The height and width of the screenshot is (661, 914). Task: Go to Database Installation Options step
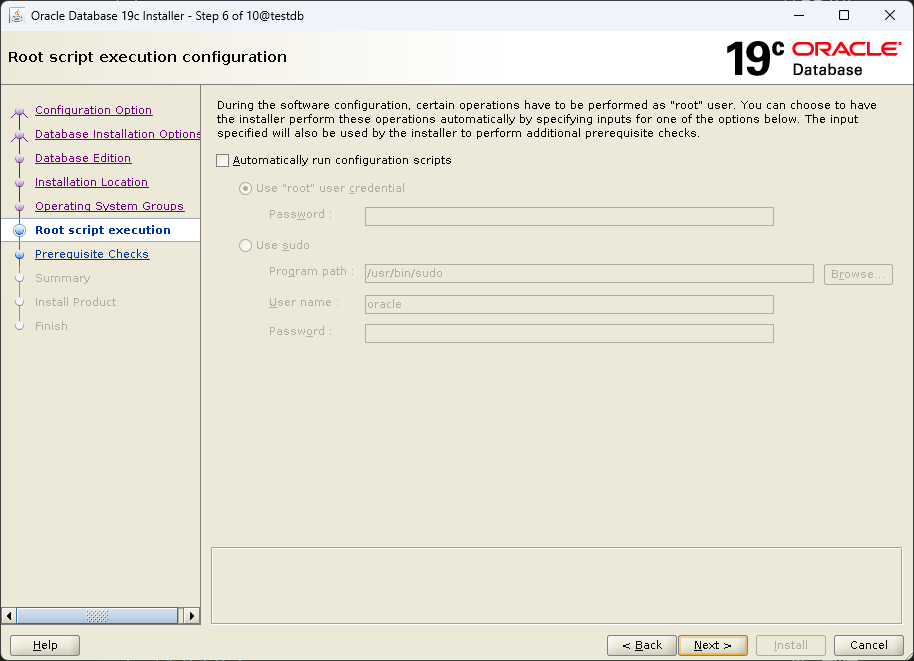(x=117, y=134)
